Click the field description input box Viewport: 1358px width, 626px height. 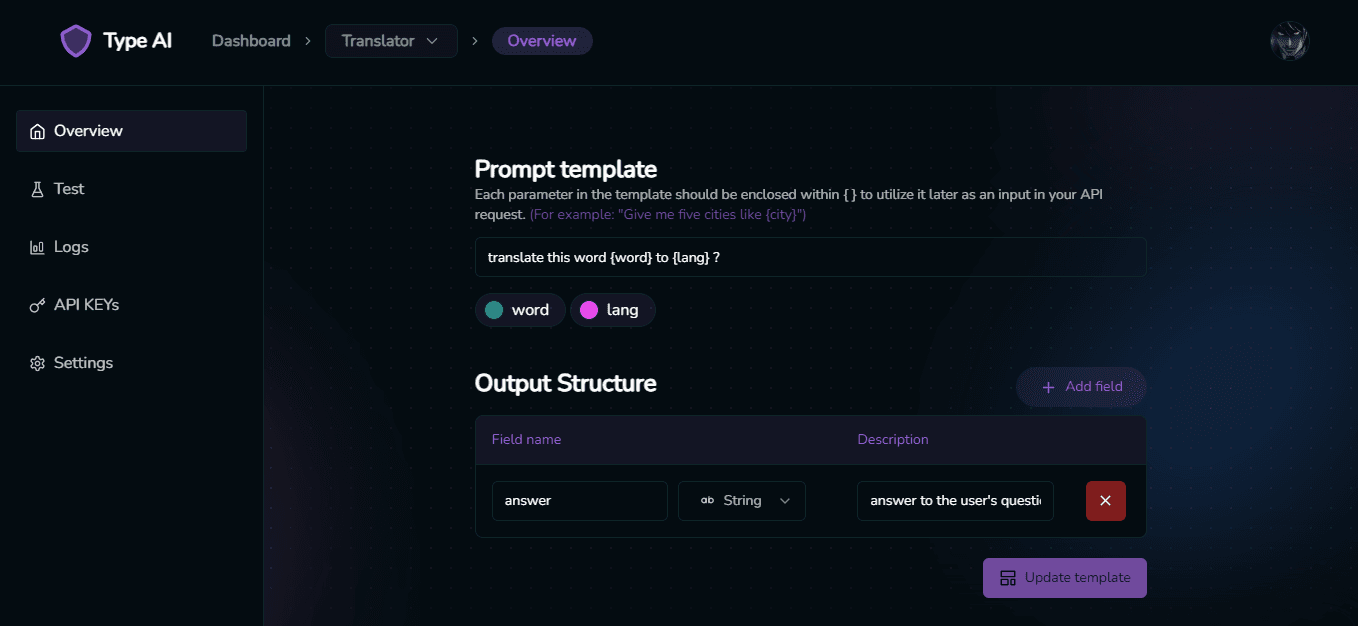coord(955,501)
